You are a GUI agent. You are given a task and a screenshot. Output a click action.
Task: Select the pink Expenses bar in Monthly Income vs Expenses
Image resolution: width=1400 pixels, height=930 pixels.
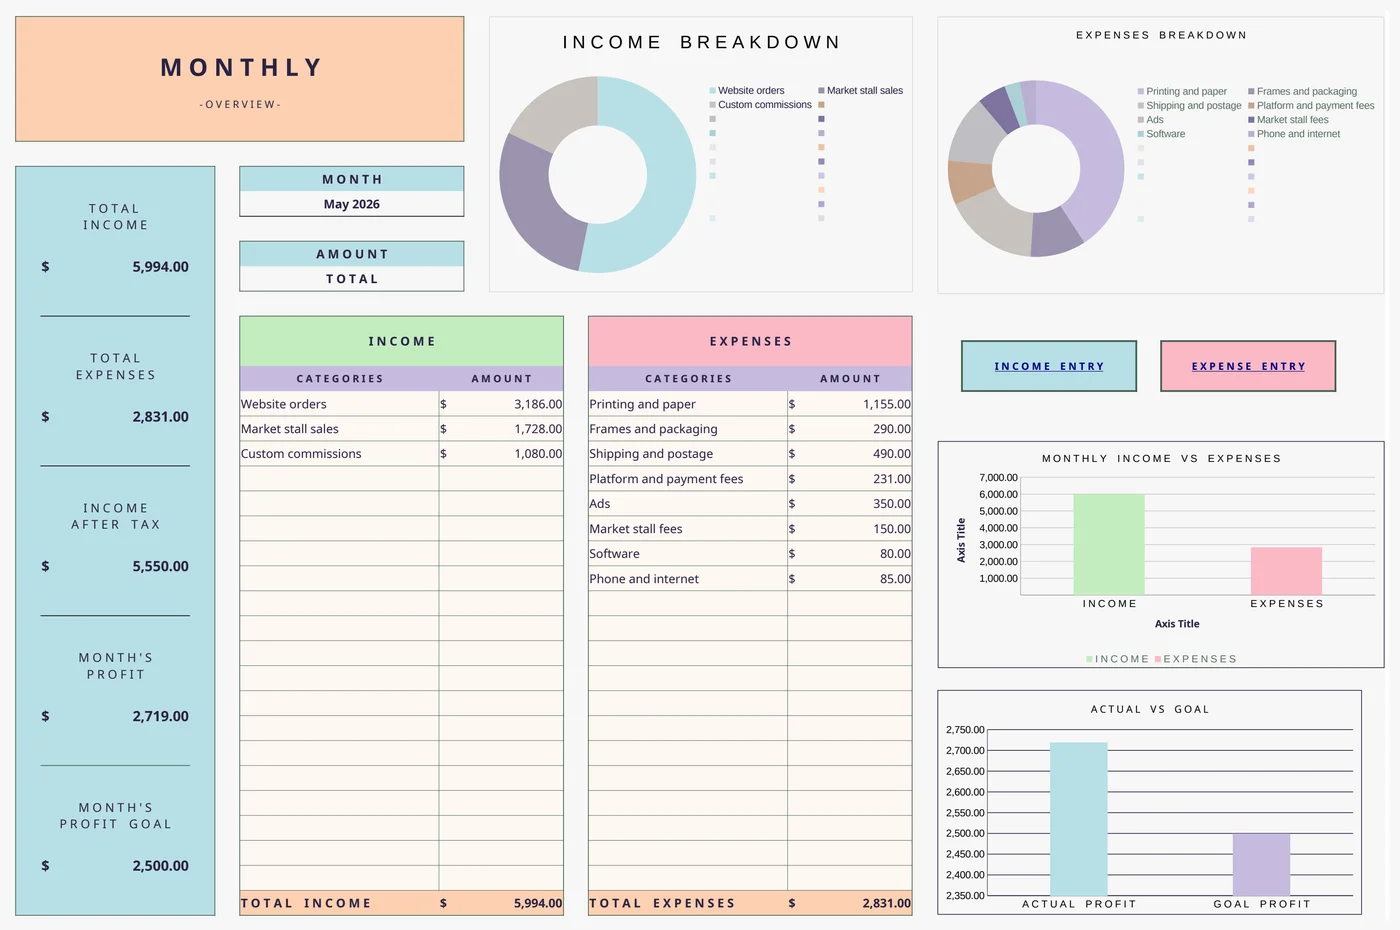click(x=1286, y=571)
